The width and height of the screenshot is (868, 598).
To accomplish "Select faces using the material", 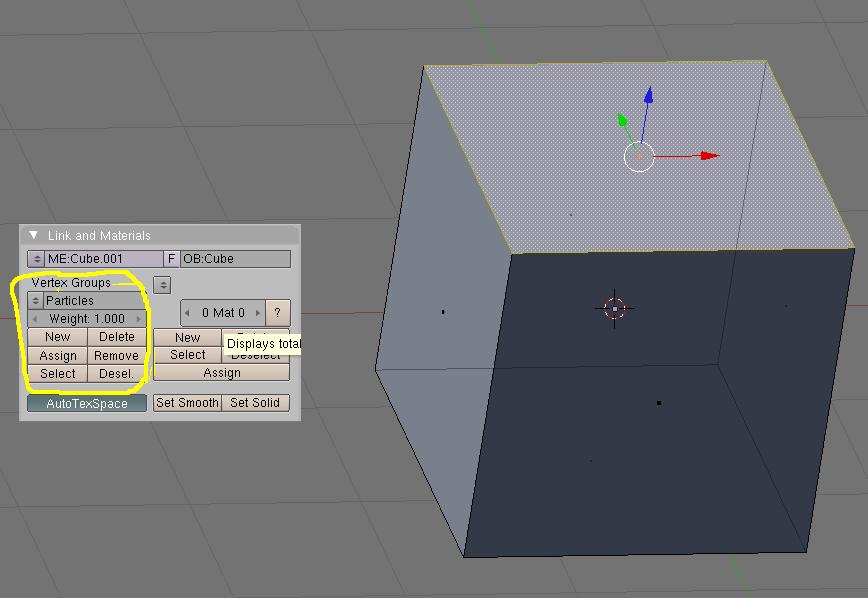I will coord(188,355).
